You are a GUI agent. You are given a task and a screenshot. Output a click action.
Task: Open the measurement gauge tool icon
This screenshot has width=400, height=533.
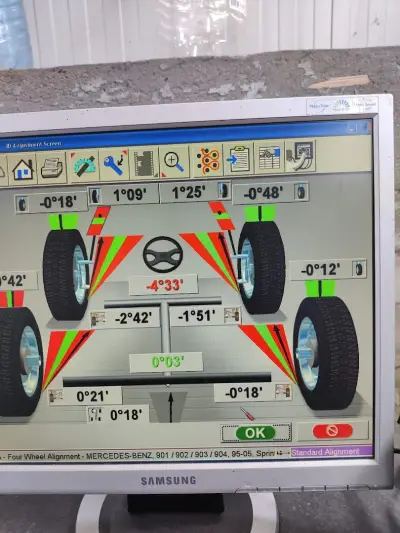(x=84, y=165)
